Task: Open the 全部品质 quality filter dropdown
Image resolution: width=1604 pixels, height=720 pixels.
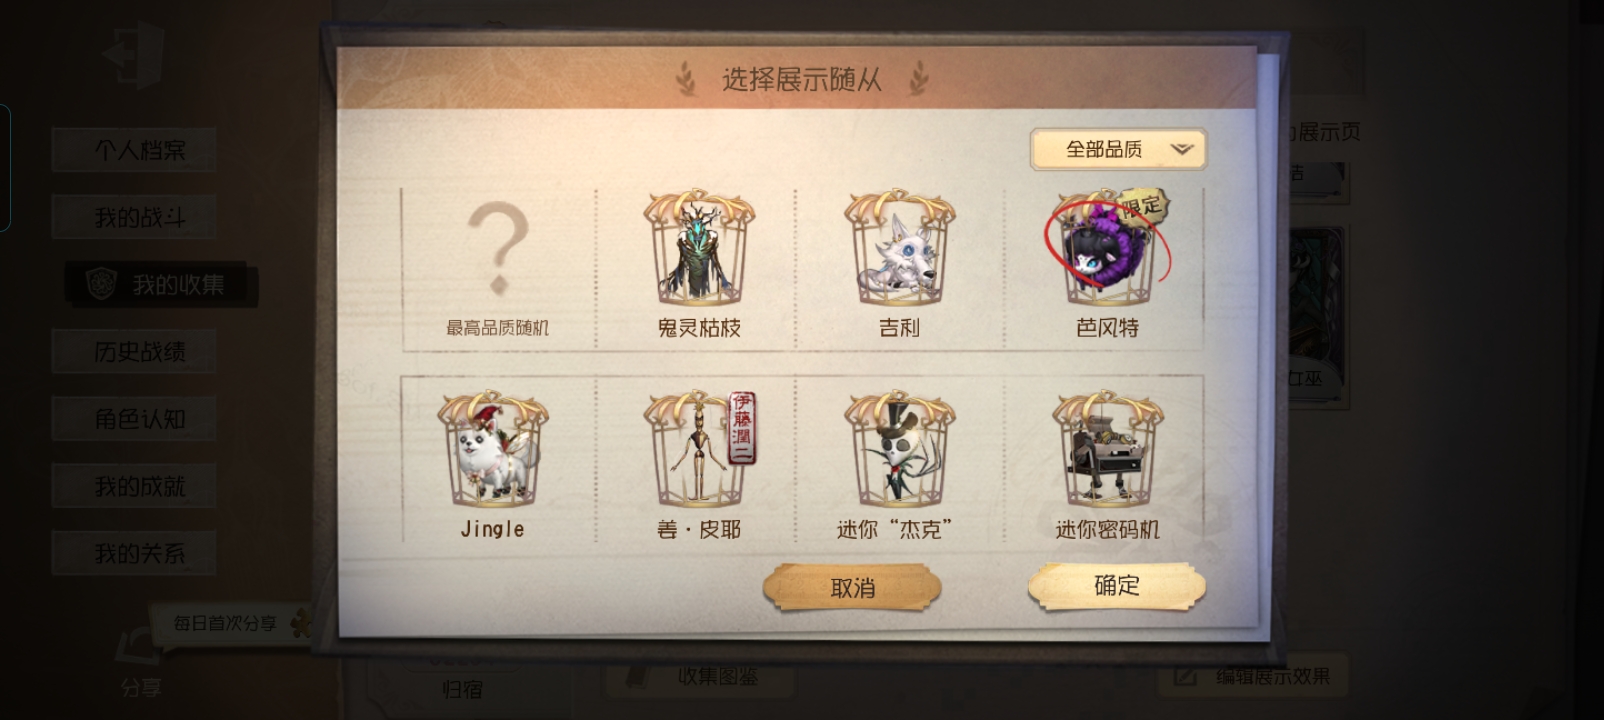Action: pos(1118,149)
